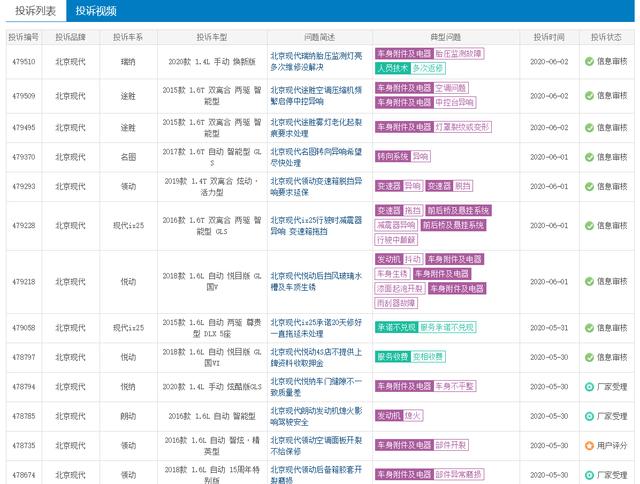This screenshot has height=484, width=640.
Task: Click the 发动机 抖动 tag
Action: [x=399, y=259]
